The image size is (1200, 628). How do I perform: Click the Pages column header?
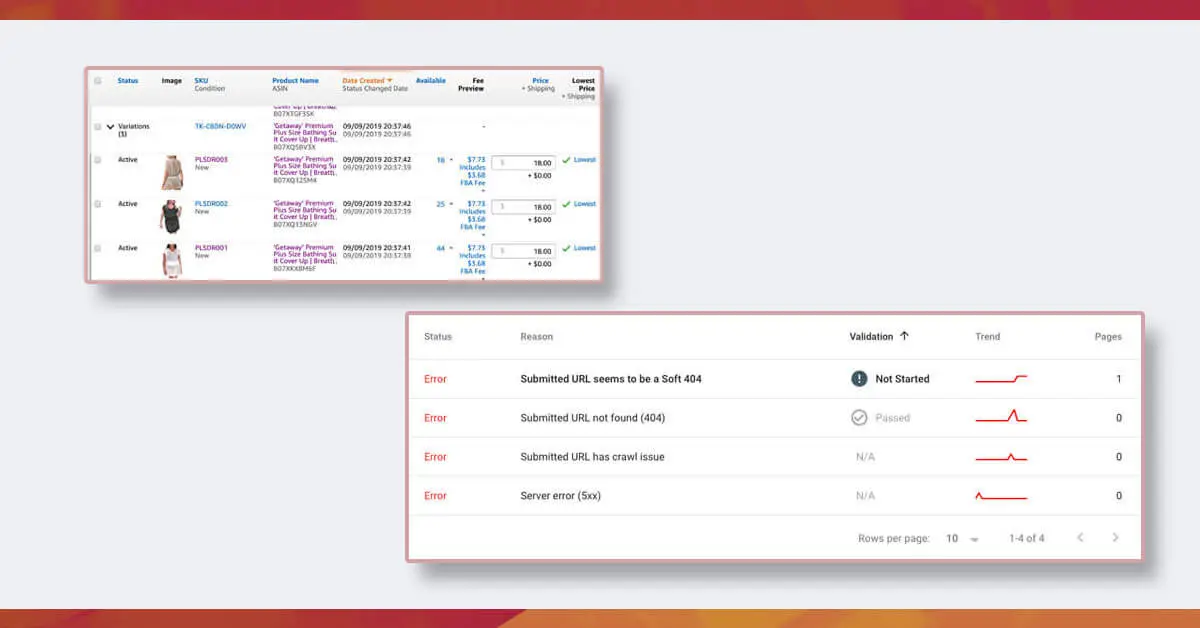(x=1108, y=337)
